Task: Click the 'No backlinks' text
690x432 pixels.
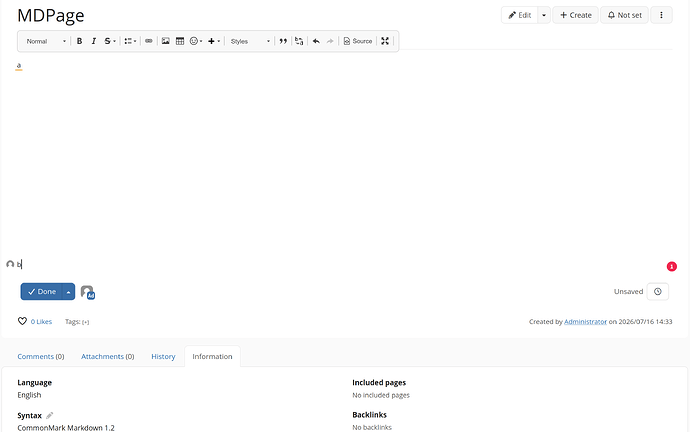Action: [372, 427]
